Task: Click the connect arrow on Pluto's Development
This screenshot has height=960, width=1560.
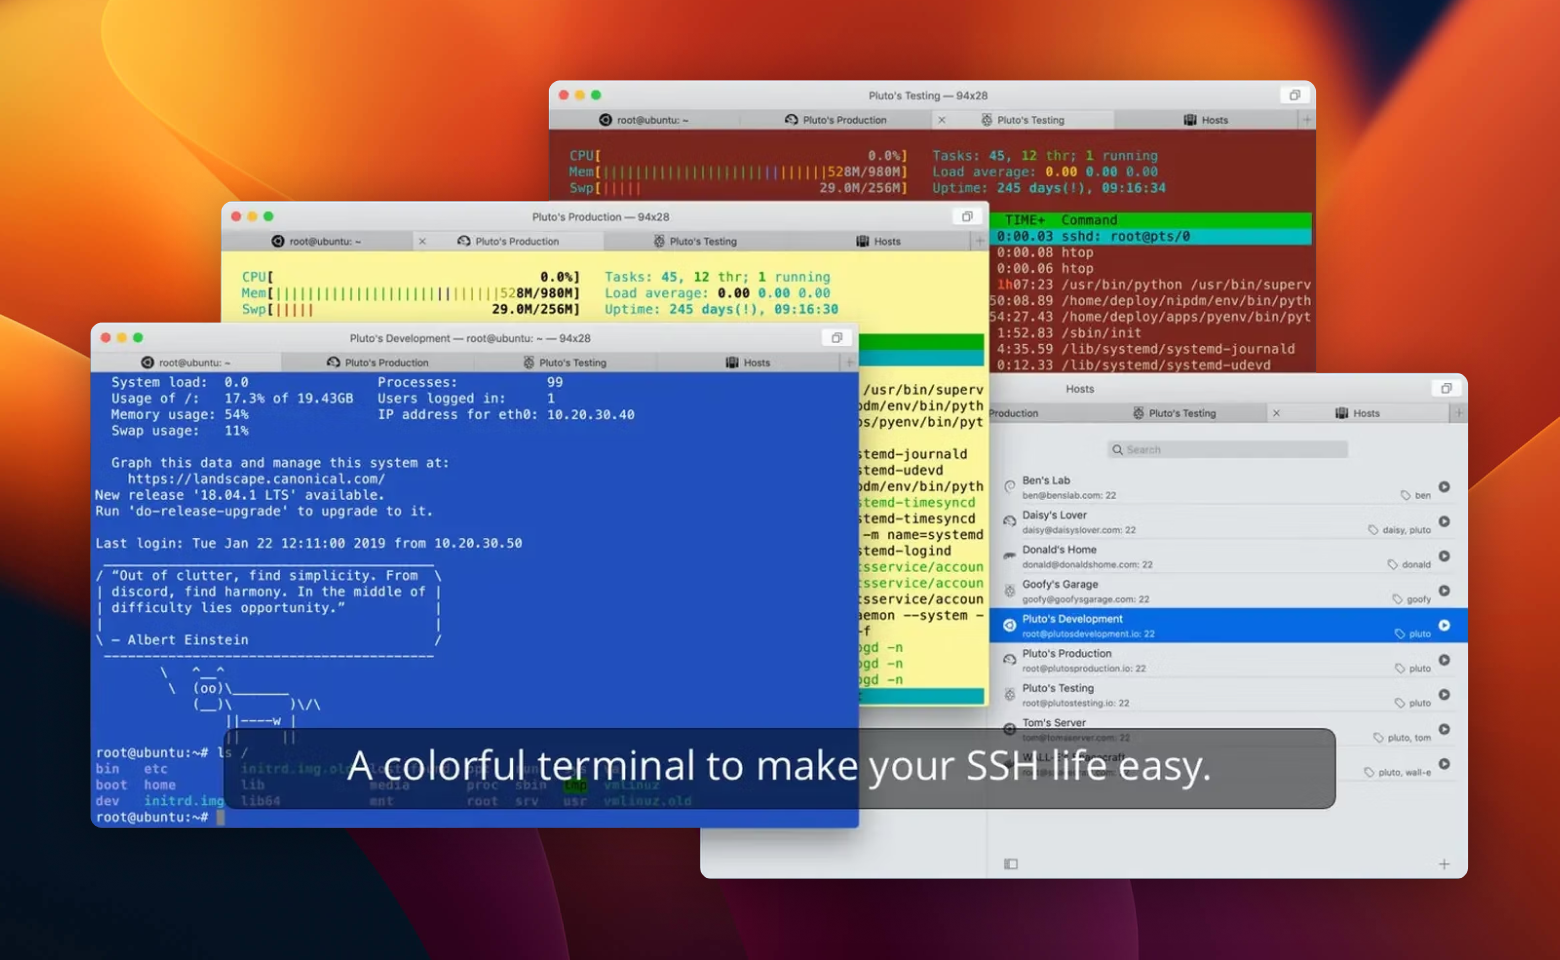Action: click(1443, 625)
